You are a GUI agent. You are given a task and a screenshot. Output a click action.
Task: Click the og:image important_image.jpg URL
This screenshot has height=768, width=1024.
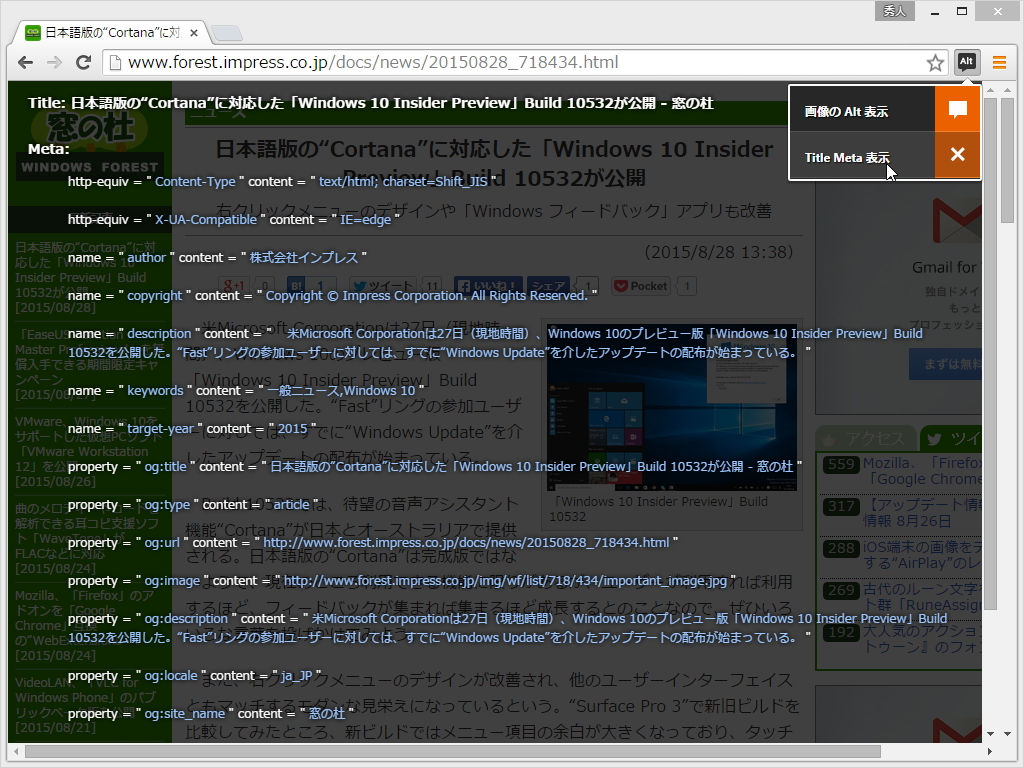tap(505, 581)
